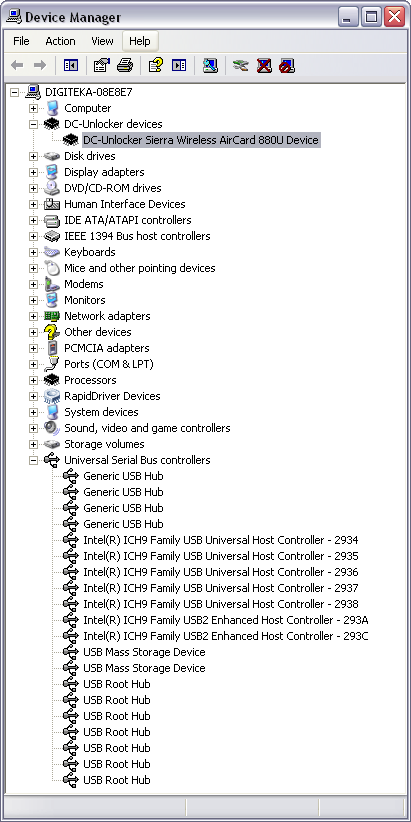Image resolution: width=411 pixels, height=822 pixels.
Task: Click the System devices icon
Action: pyautogui.click(x=51, y=412)
